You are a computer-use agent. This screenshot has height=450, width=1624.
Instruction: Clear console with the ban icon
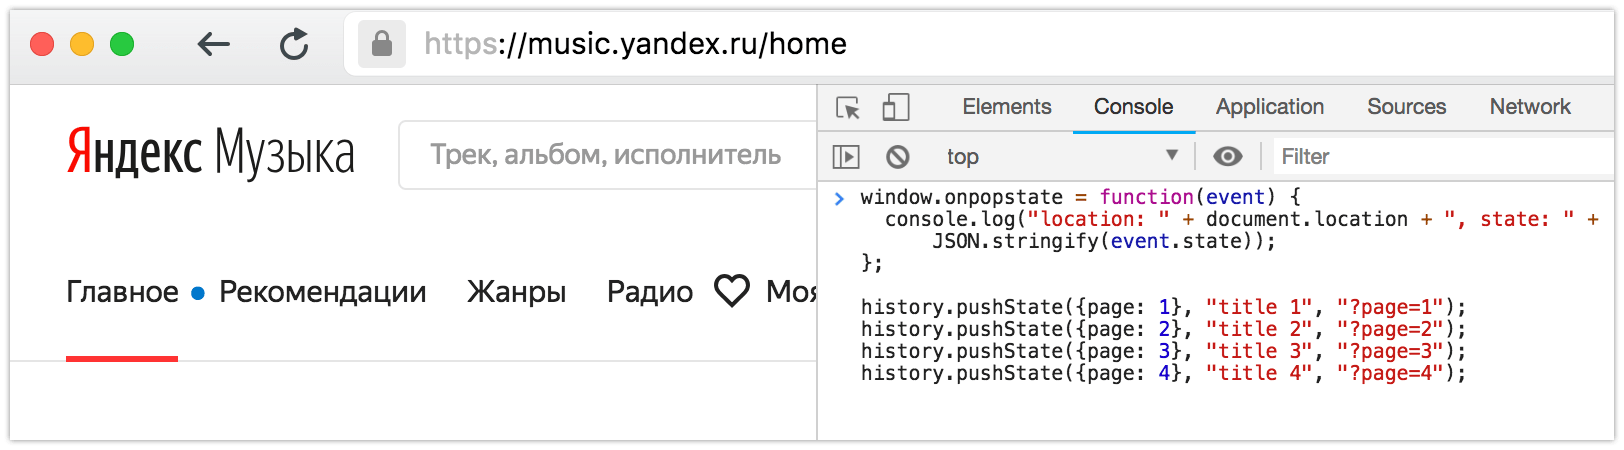897,156
